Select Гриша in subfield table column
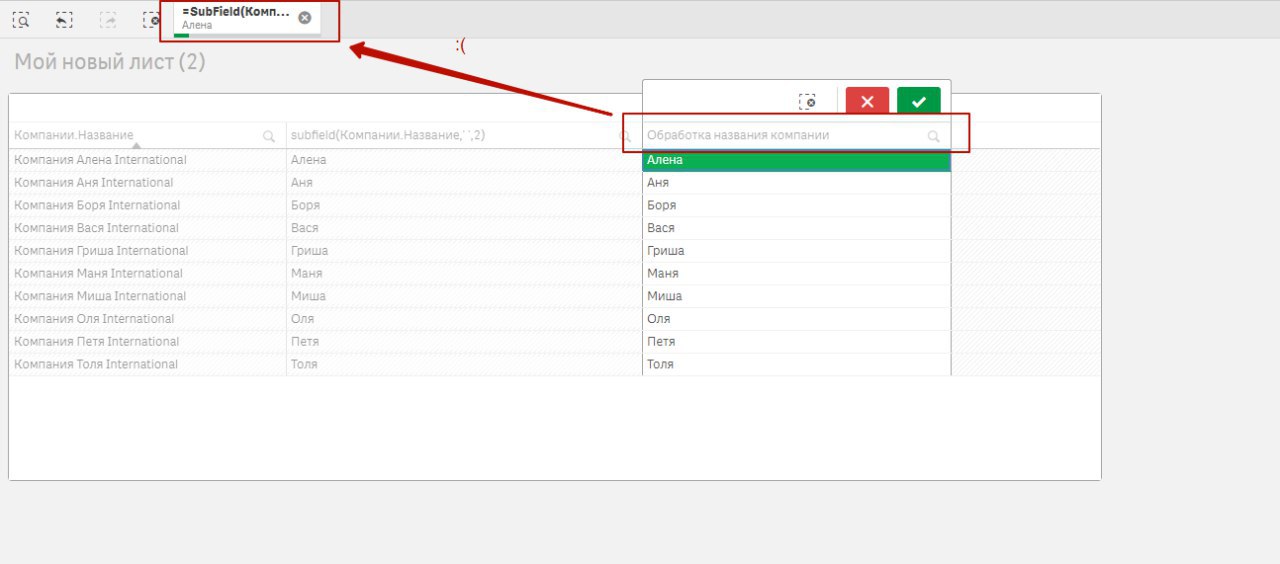 pyautogui.click(x=464, y=250)
